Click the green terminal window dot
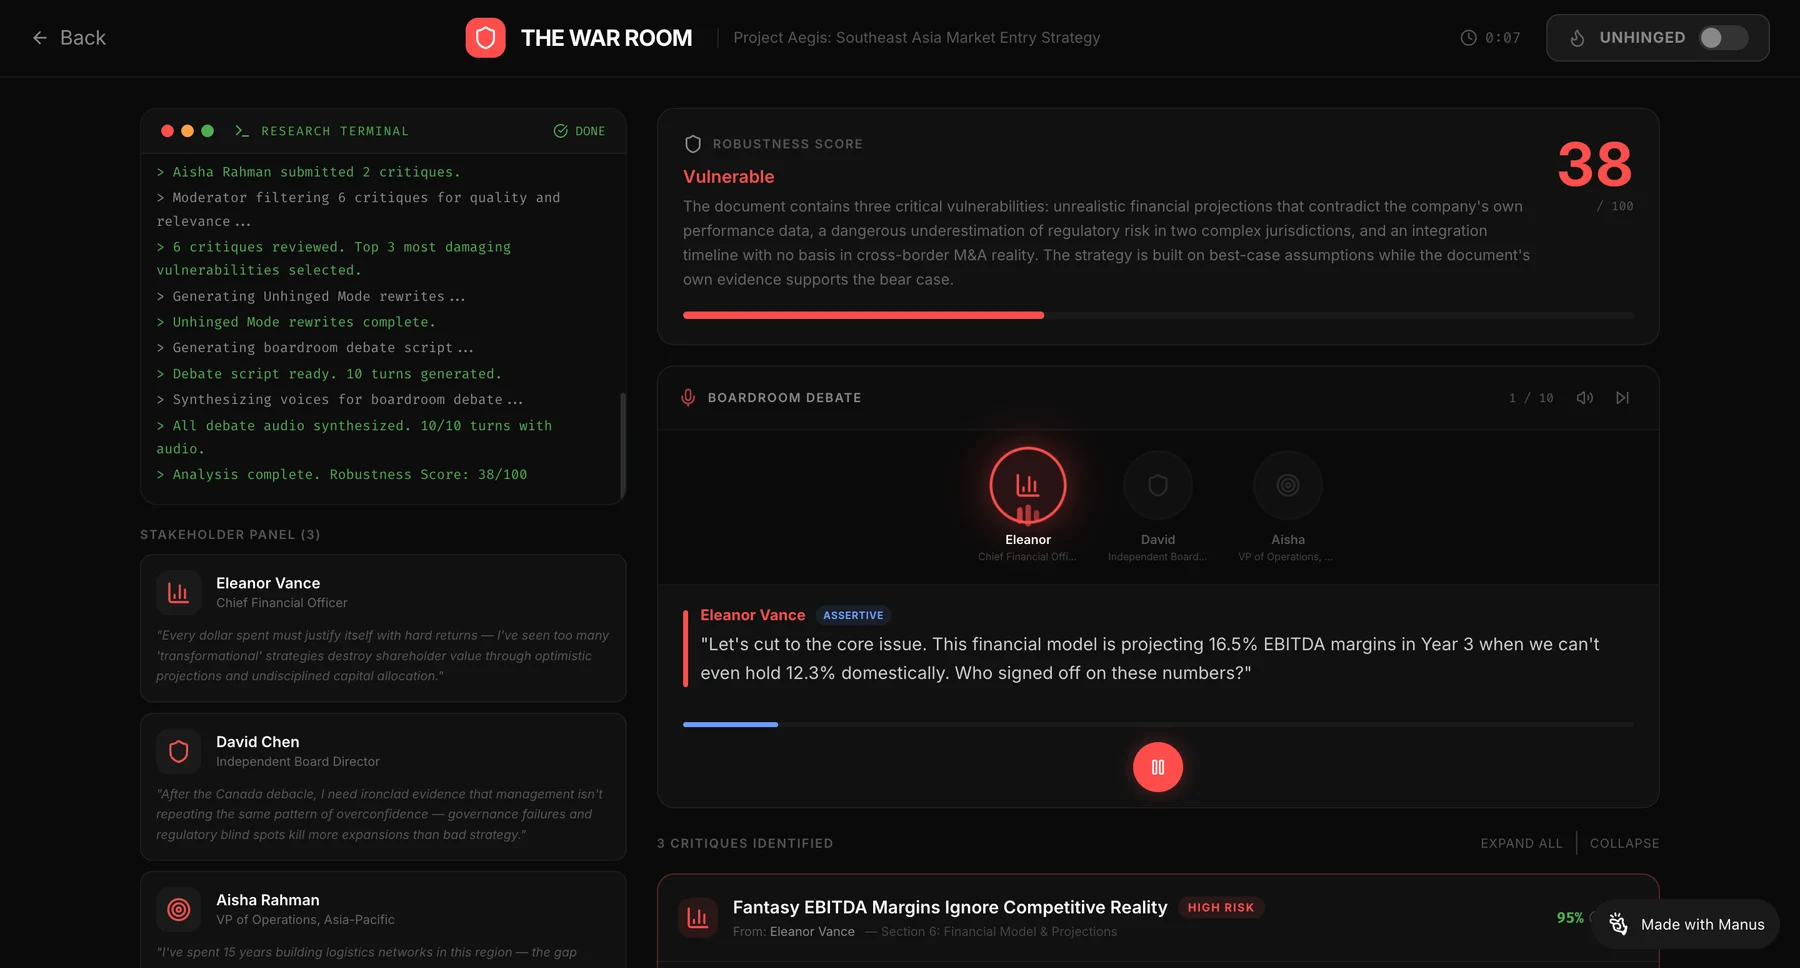This screenshot has width=1800, height=968. pyautogui.click(x=207, y=131)
